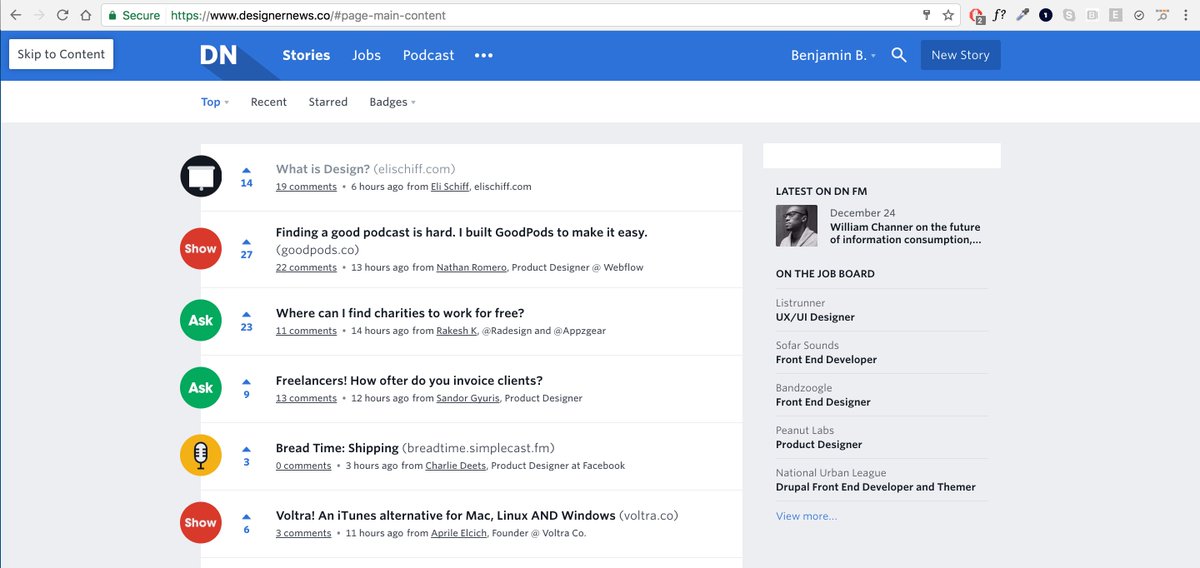The height and width of the screenshot is (568, 1200).
Task: Click the yellow microphone badge beside Bread Time
Action: [x=201, y=455]
